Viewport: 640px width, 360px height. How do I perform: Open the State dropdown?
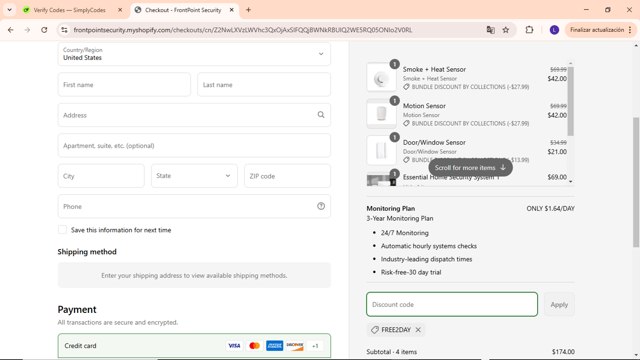click(194, 176)
